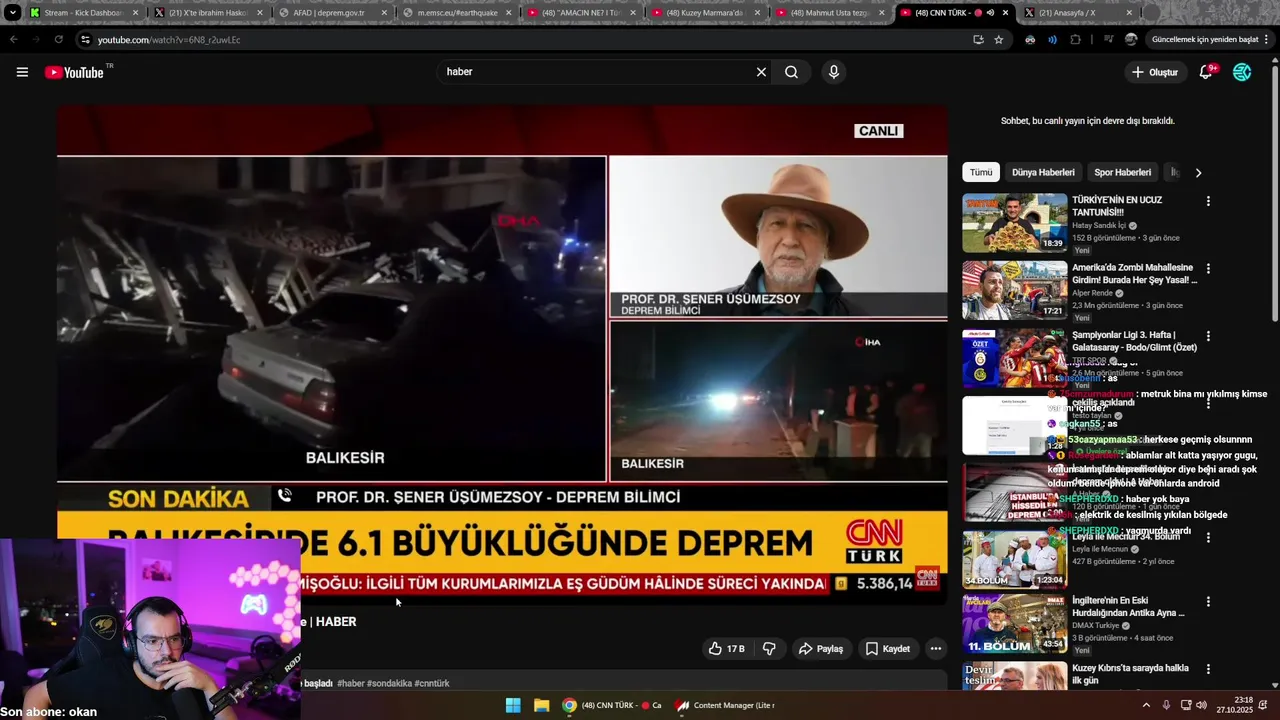
Task: Open options for 'Kuzey Kıbrıs'ta sarayda' video
Action: click(1208, 669)
